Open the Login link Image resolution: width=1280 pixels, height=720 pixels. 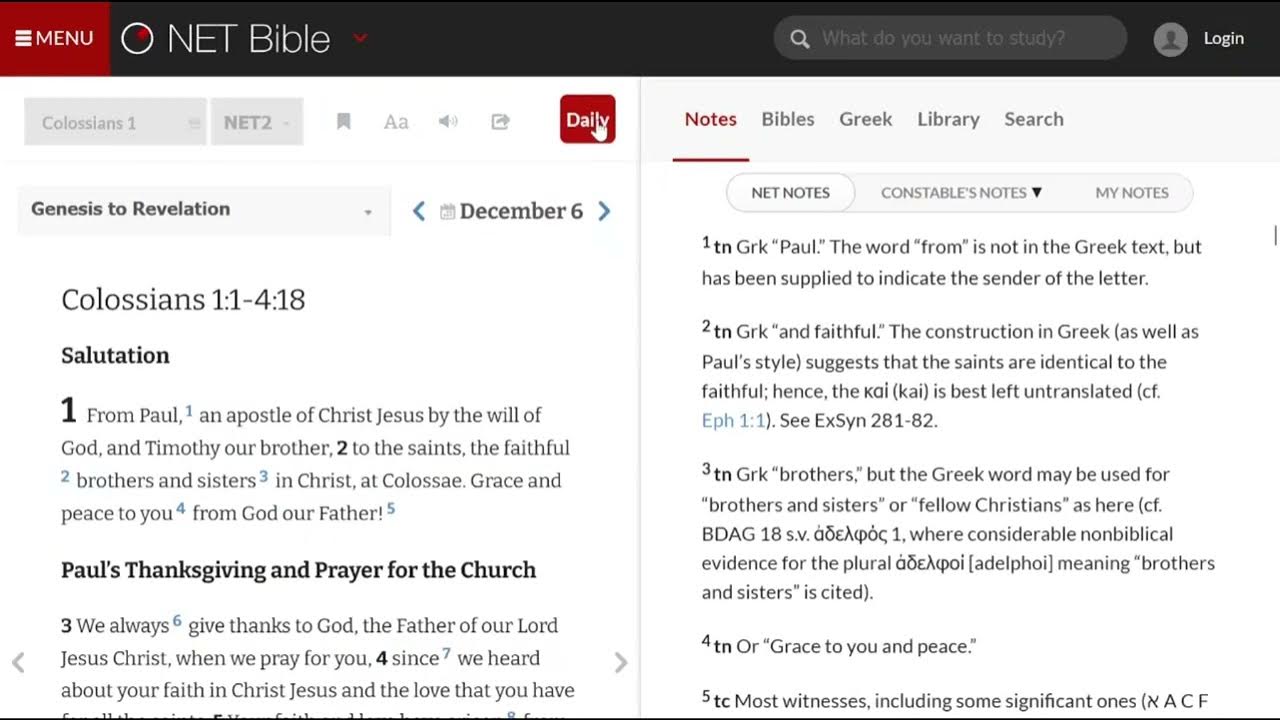tap(1223, 38)
